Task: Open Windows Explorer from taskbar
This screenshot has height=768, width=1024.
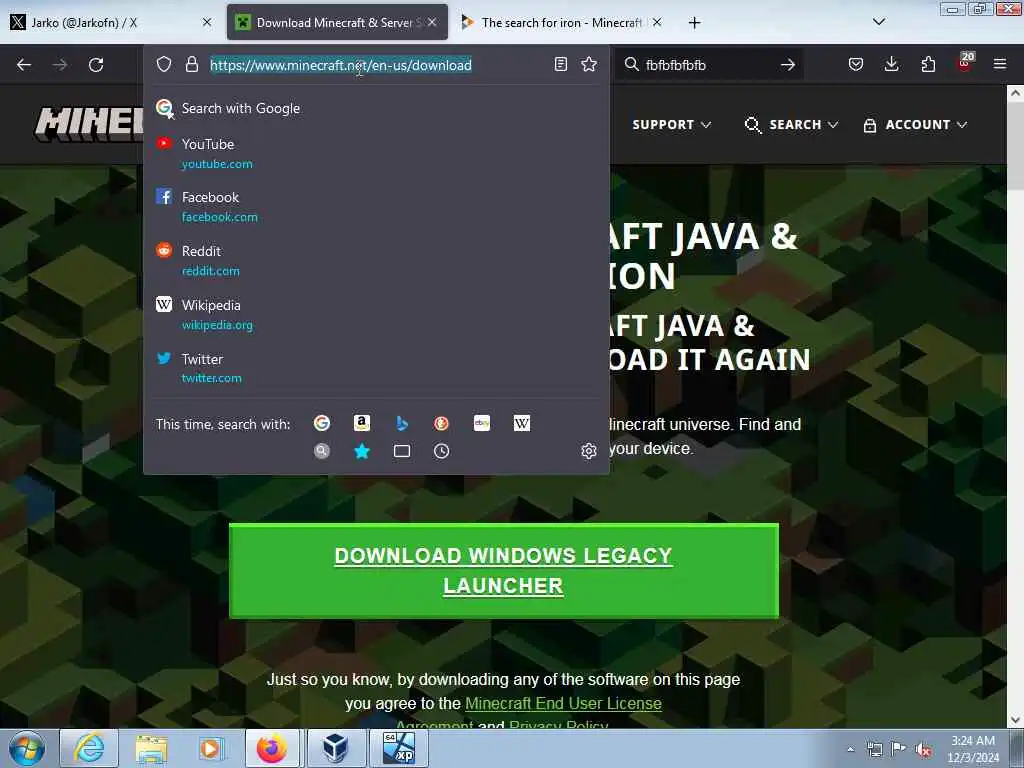Action: [x=152, y=748]
